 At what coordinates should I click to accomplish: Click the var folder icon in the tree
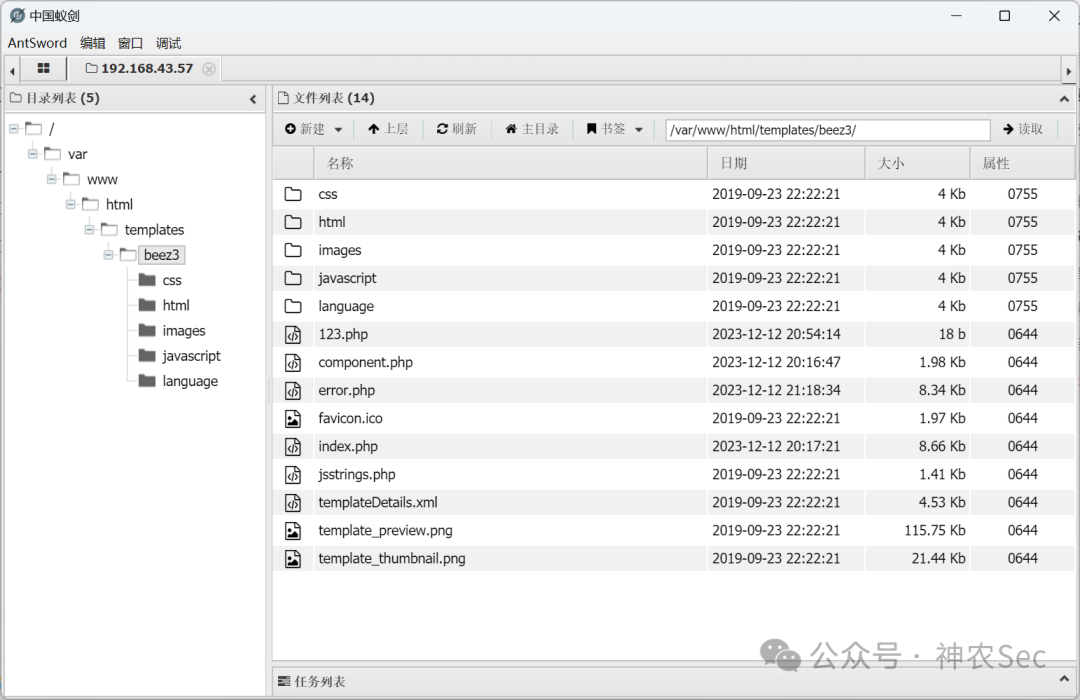click(52, 153)
